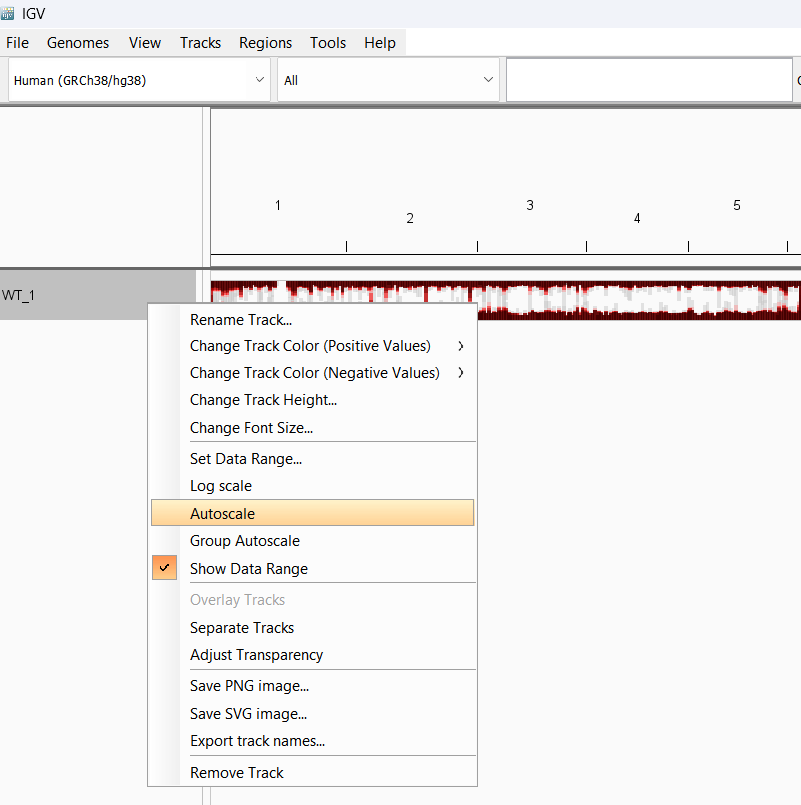Choose Remove Track from the menu

pos(312,772)
